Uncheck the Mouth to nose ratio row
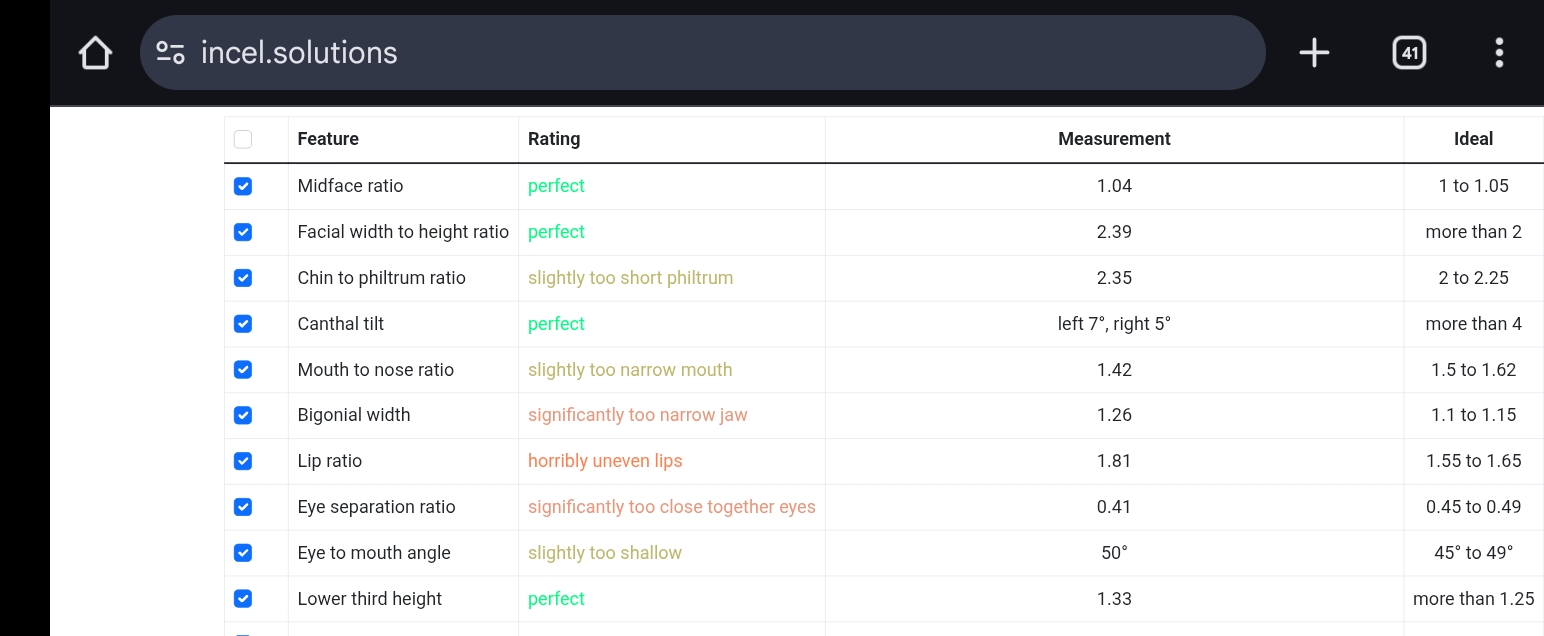 243,369
